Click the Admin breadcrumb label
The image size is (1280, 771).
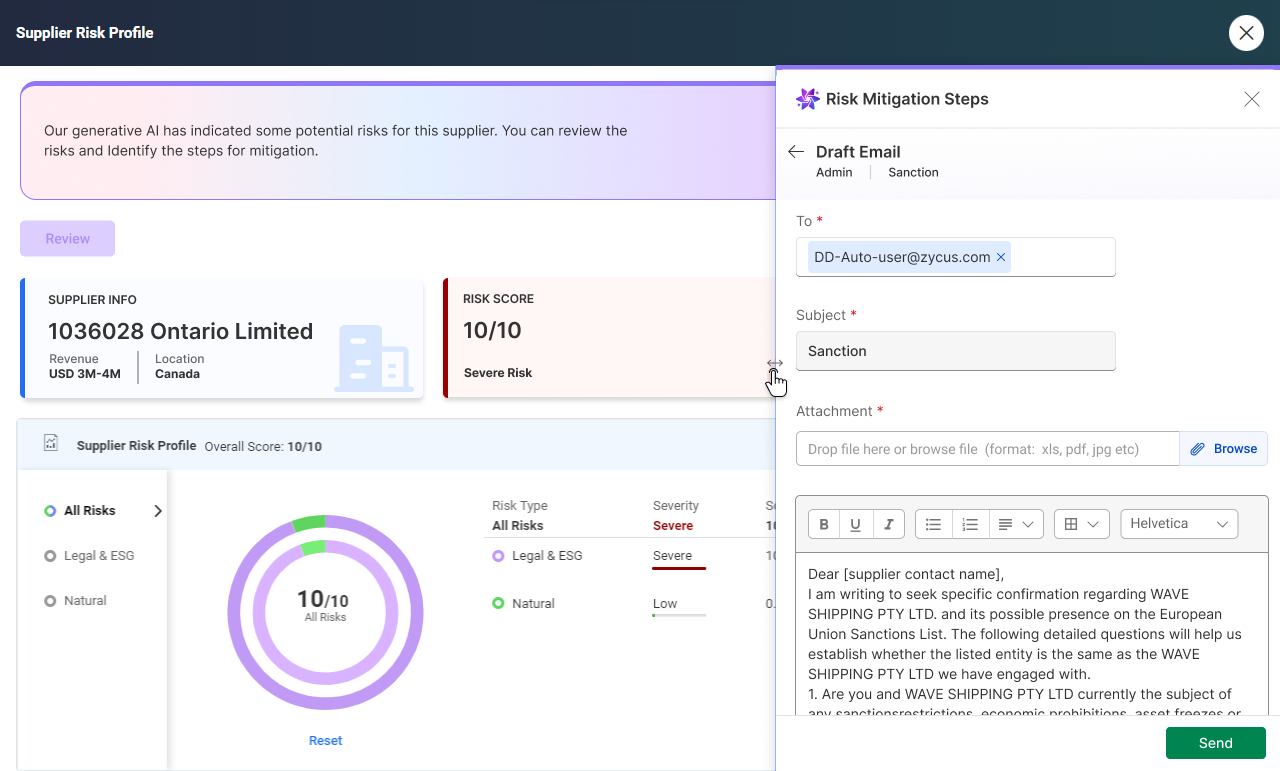[x=834, y=172]
